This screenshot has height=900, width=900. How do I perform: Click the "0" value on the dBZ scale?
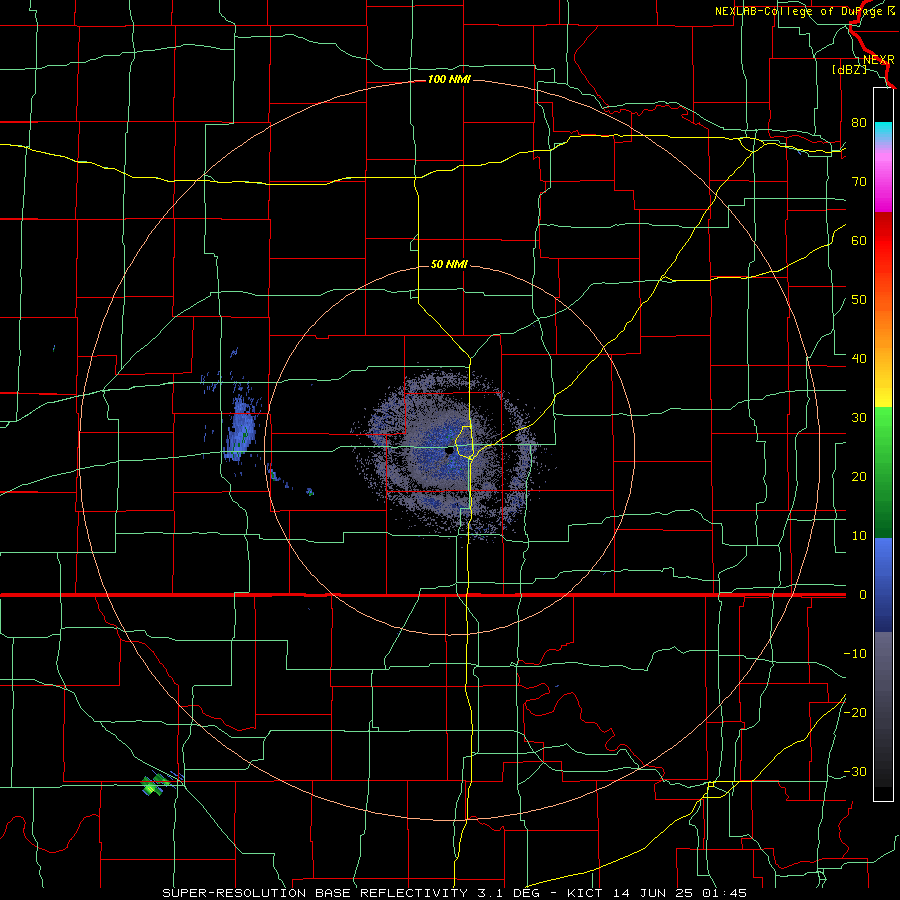pos(863,595)
